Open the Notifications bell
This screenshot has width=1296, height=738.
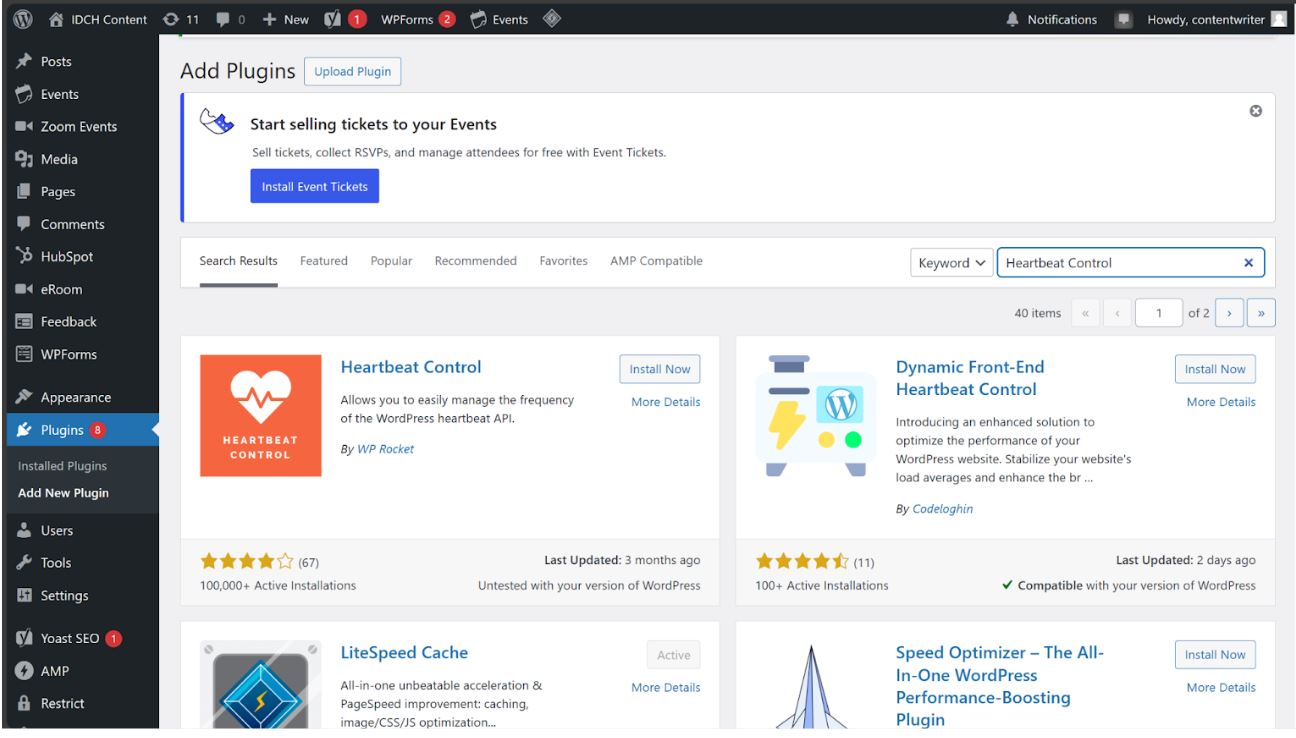pyautogui.click(x=1051, y=19)
